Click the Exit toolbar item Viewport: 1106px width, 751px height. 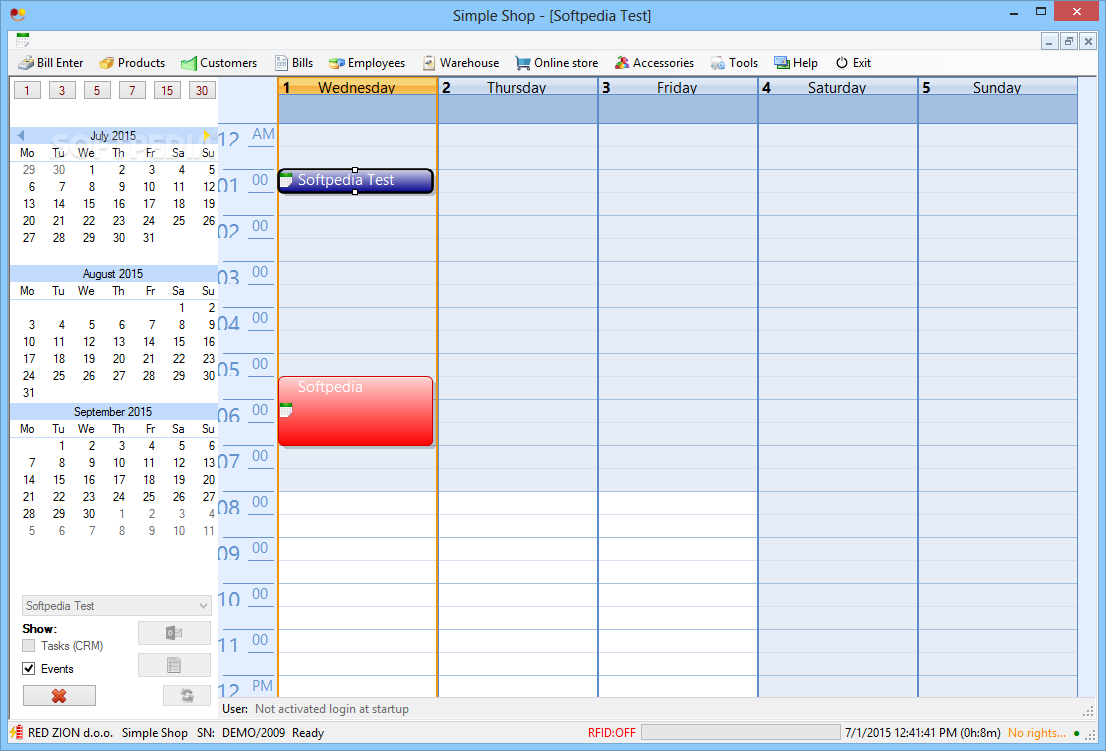853,63
